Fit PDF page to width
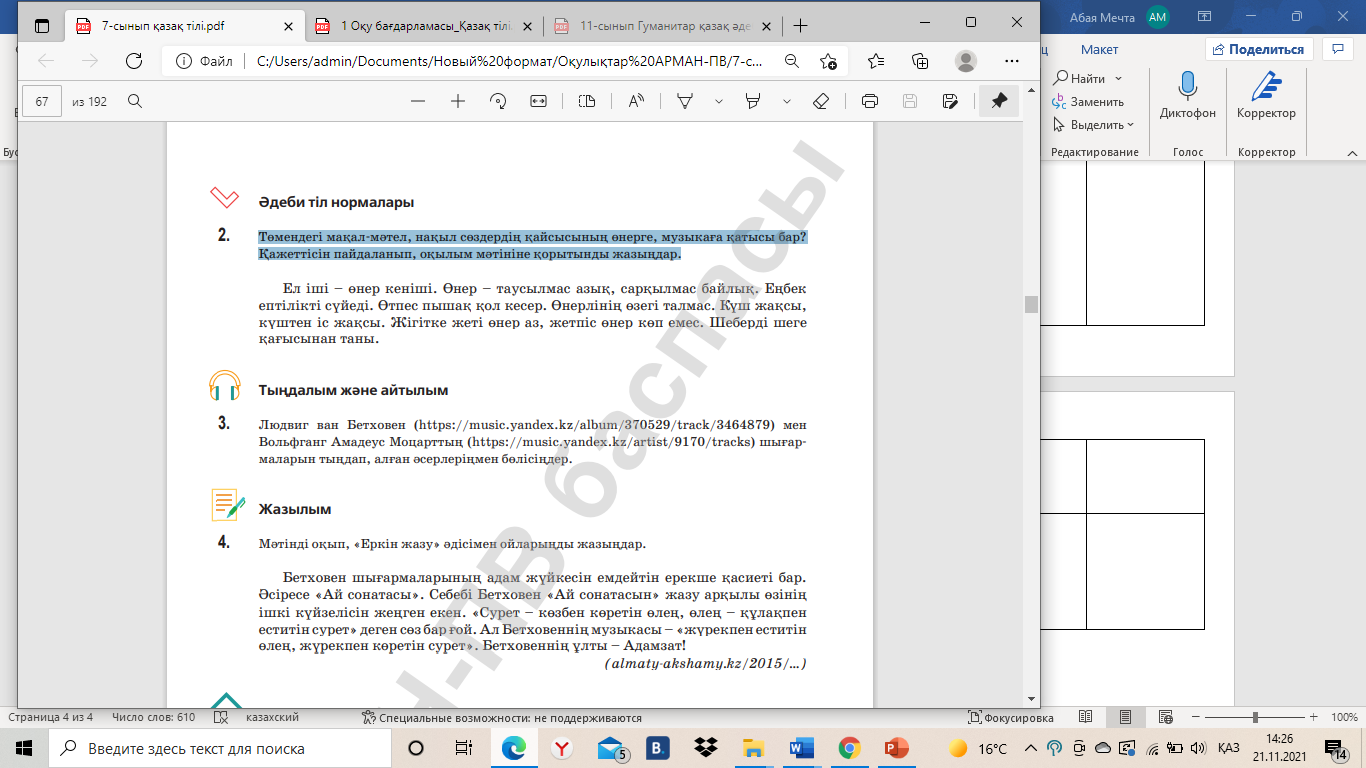This screenshot has width=1366, height=768. pyautogui.click(x=538, y=101)
